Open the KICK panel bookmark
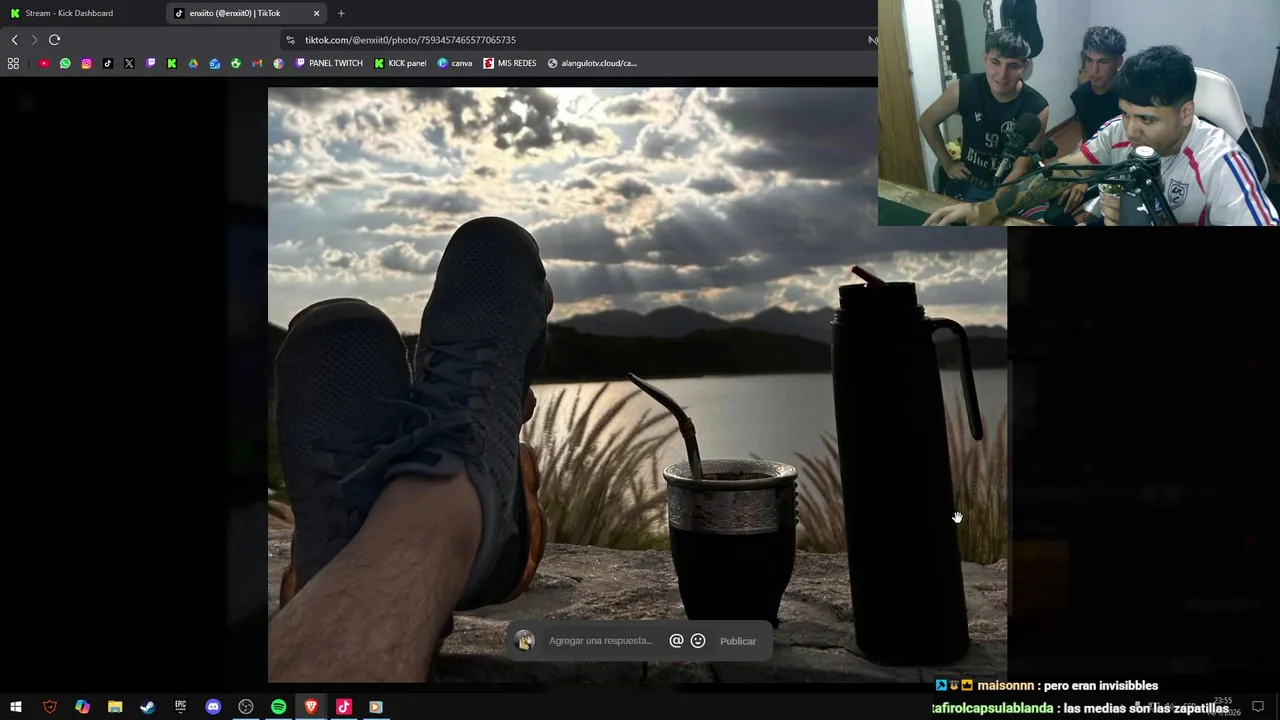The image size is (1280, 720). (x=400, y=63)
